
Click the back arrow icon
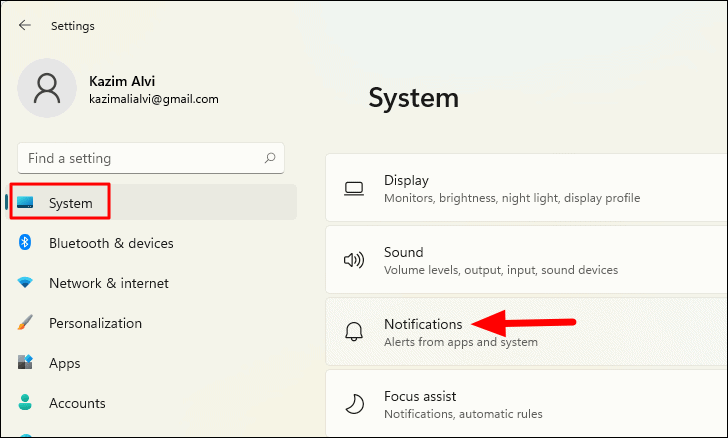tap(25, 26)
